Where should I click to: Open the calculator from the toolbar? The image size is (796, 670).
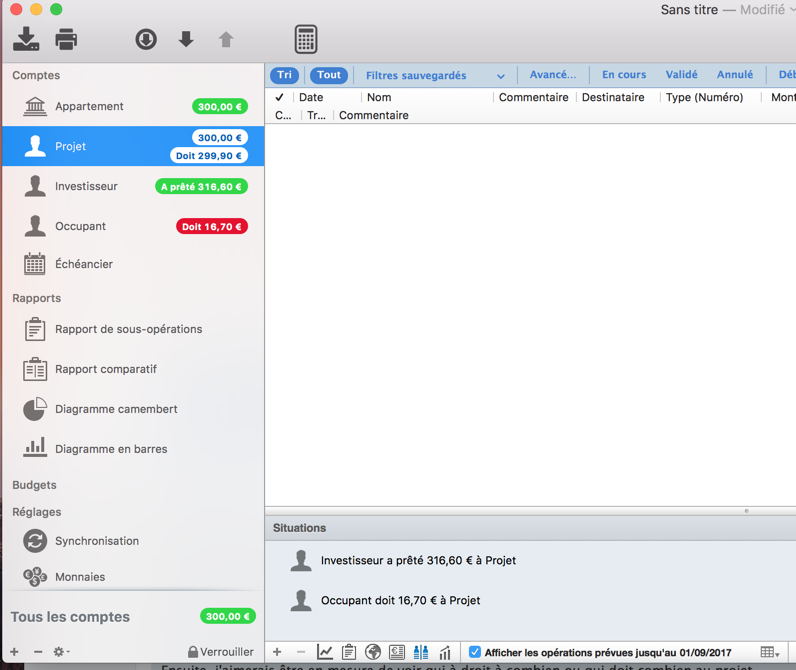[306, 39]
